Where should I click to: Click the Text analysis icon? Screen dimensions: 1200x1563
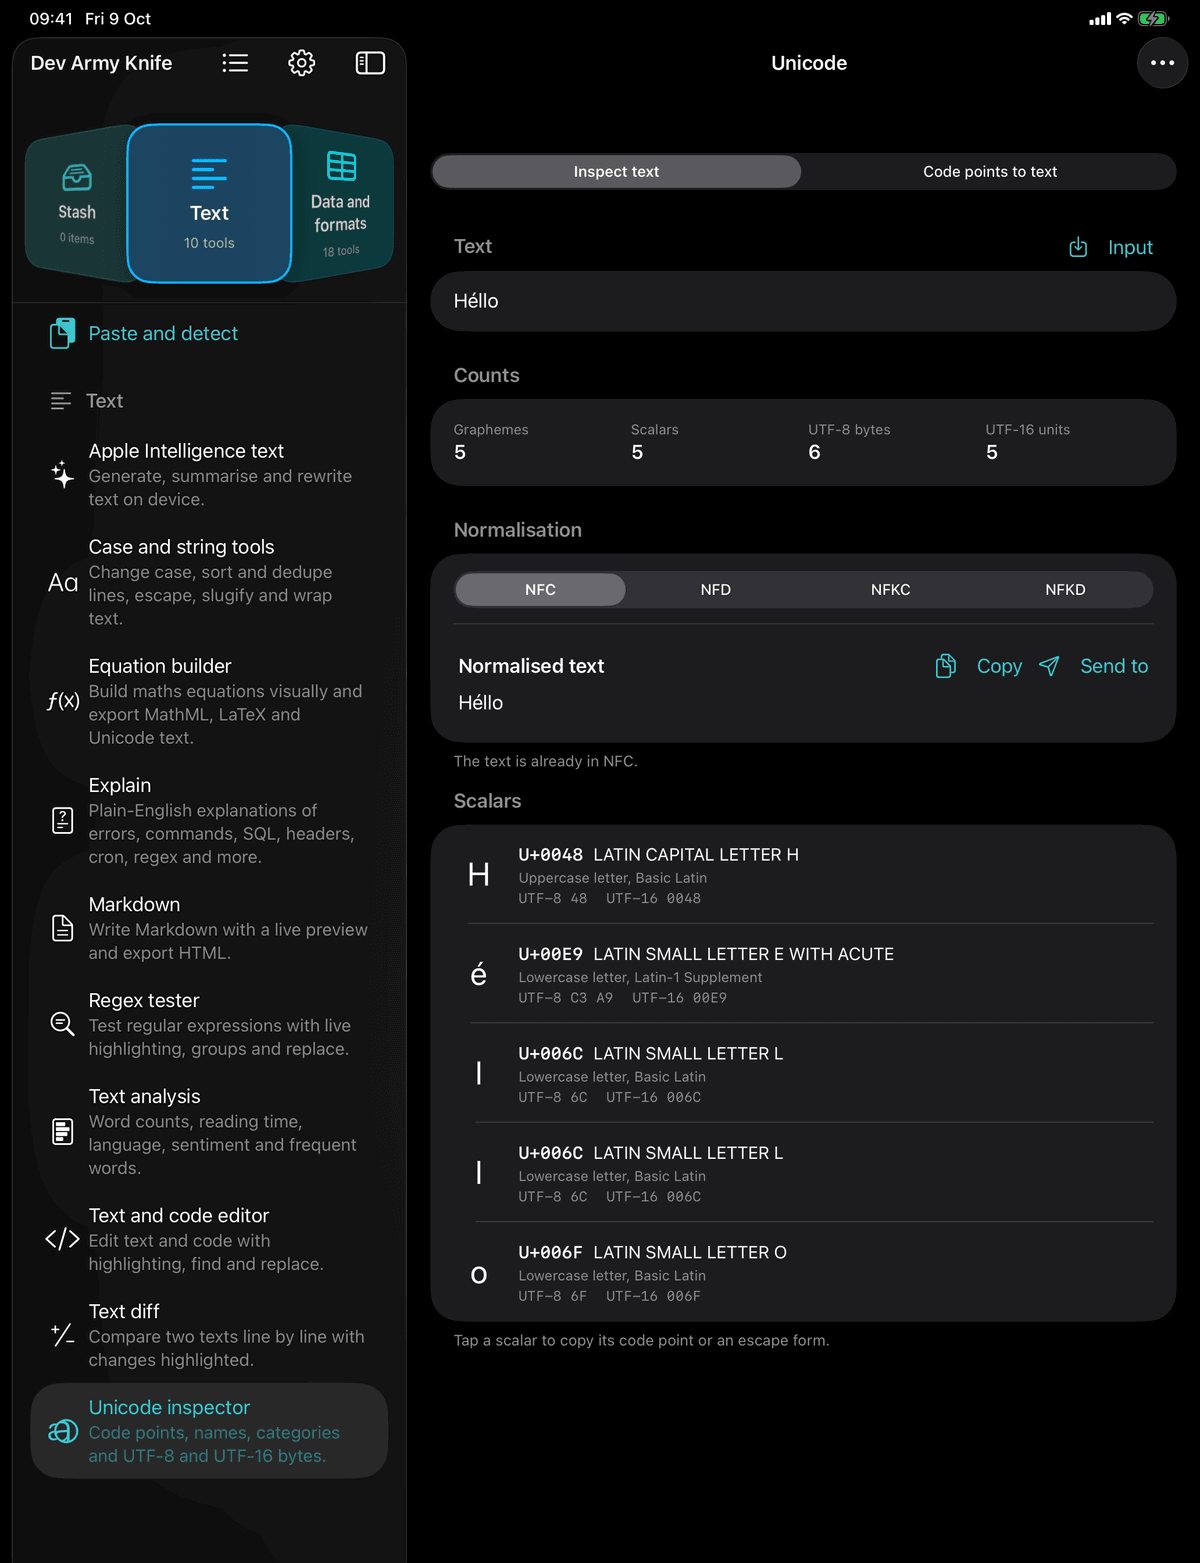coord(62,1132)
